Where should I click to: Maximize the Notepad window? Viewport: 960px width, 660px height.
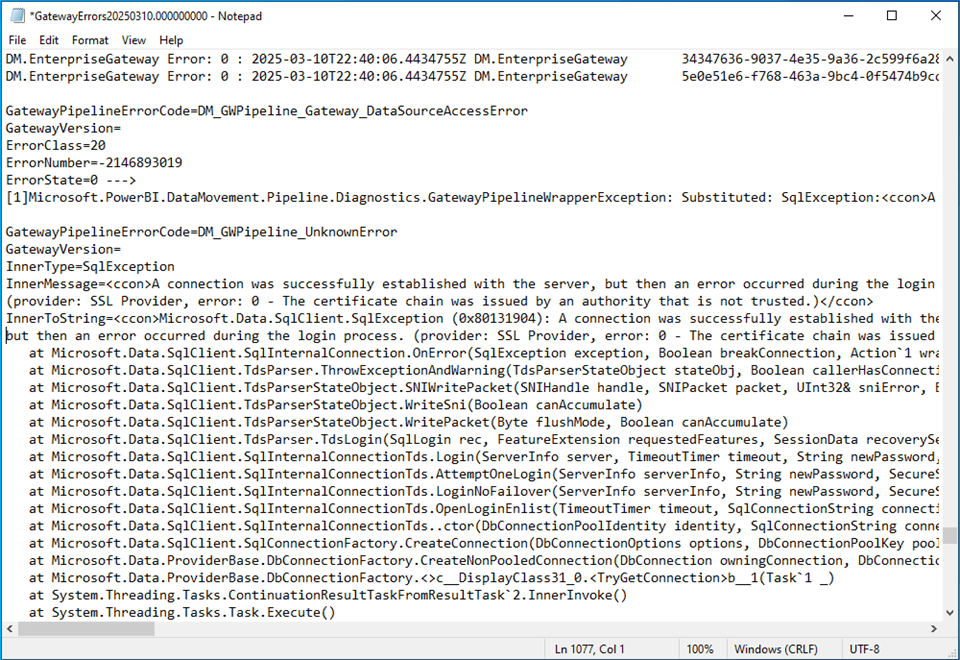coord(892,16)
